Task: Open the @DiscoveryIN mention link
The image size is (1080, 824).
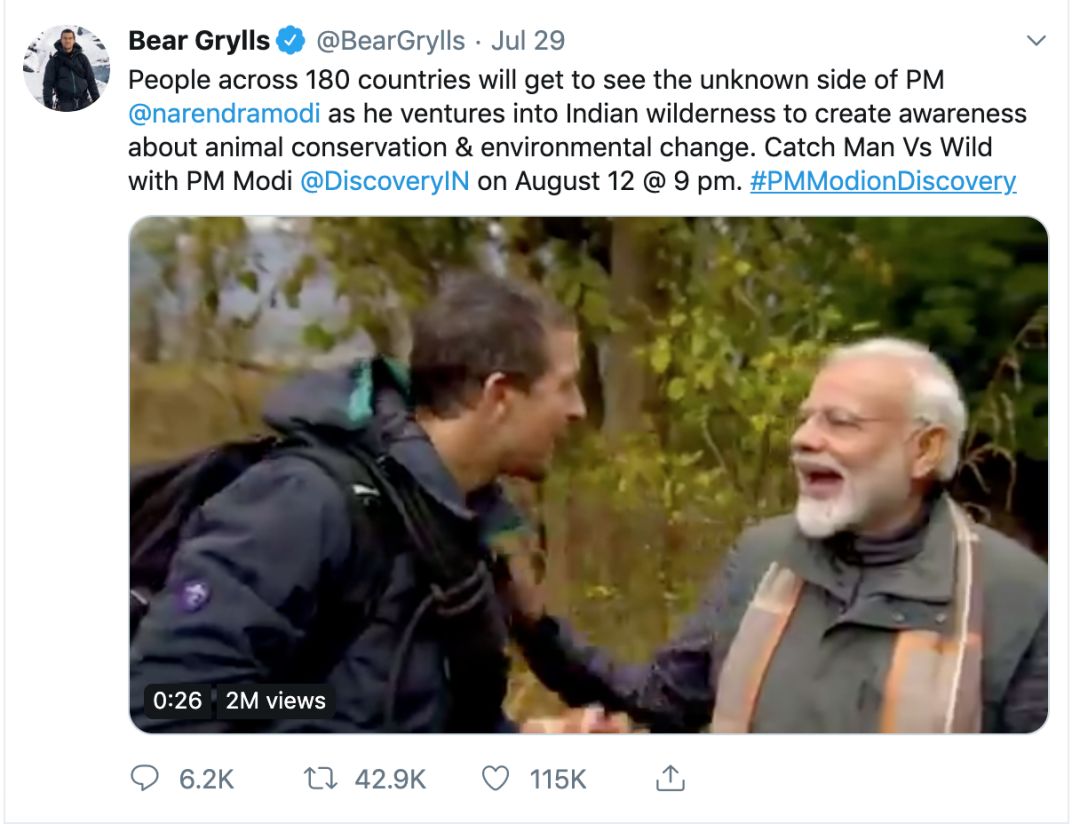Action: coord(384,181)
